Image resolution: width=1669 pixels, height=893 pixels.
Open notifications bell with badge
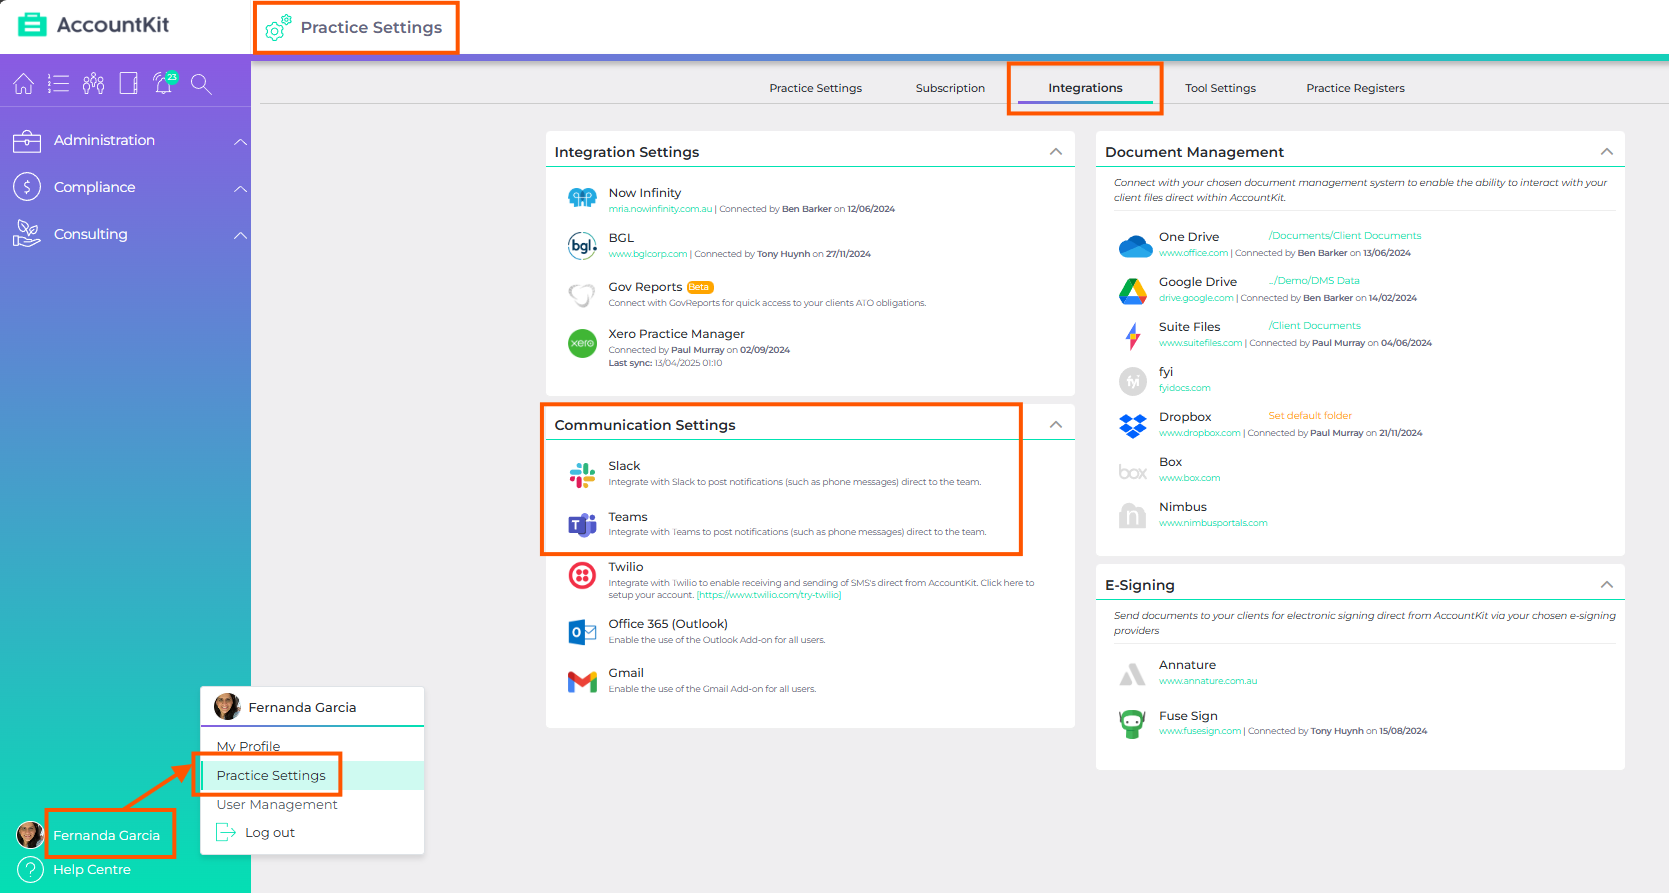click(x=164, y=83)
